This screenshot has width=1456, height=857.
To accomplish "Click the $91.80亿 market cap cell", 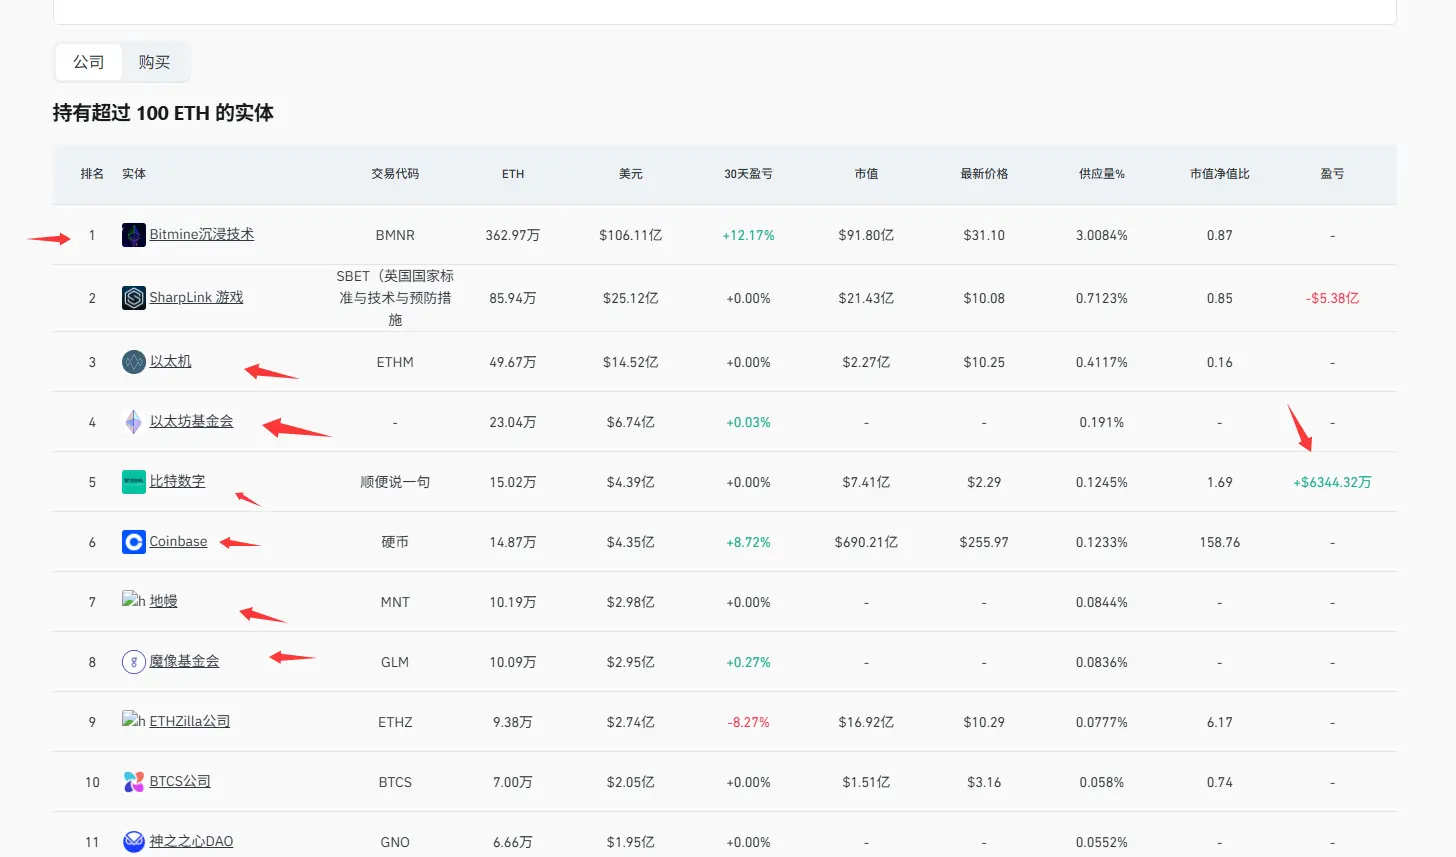I will pos(867,235).
